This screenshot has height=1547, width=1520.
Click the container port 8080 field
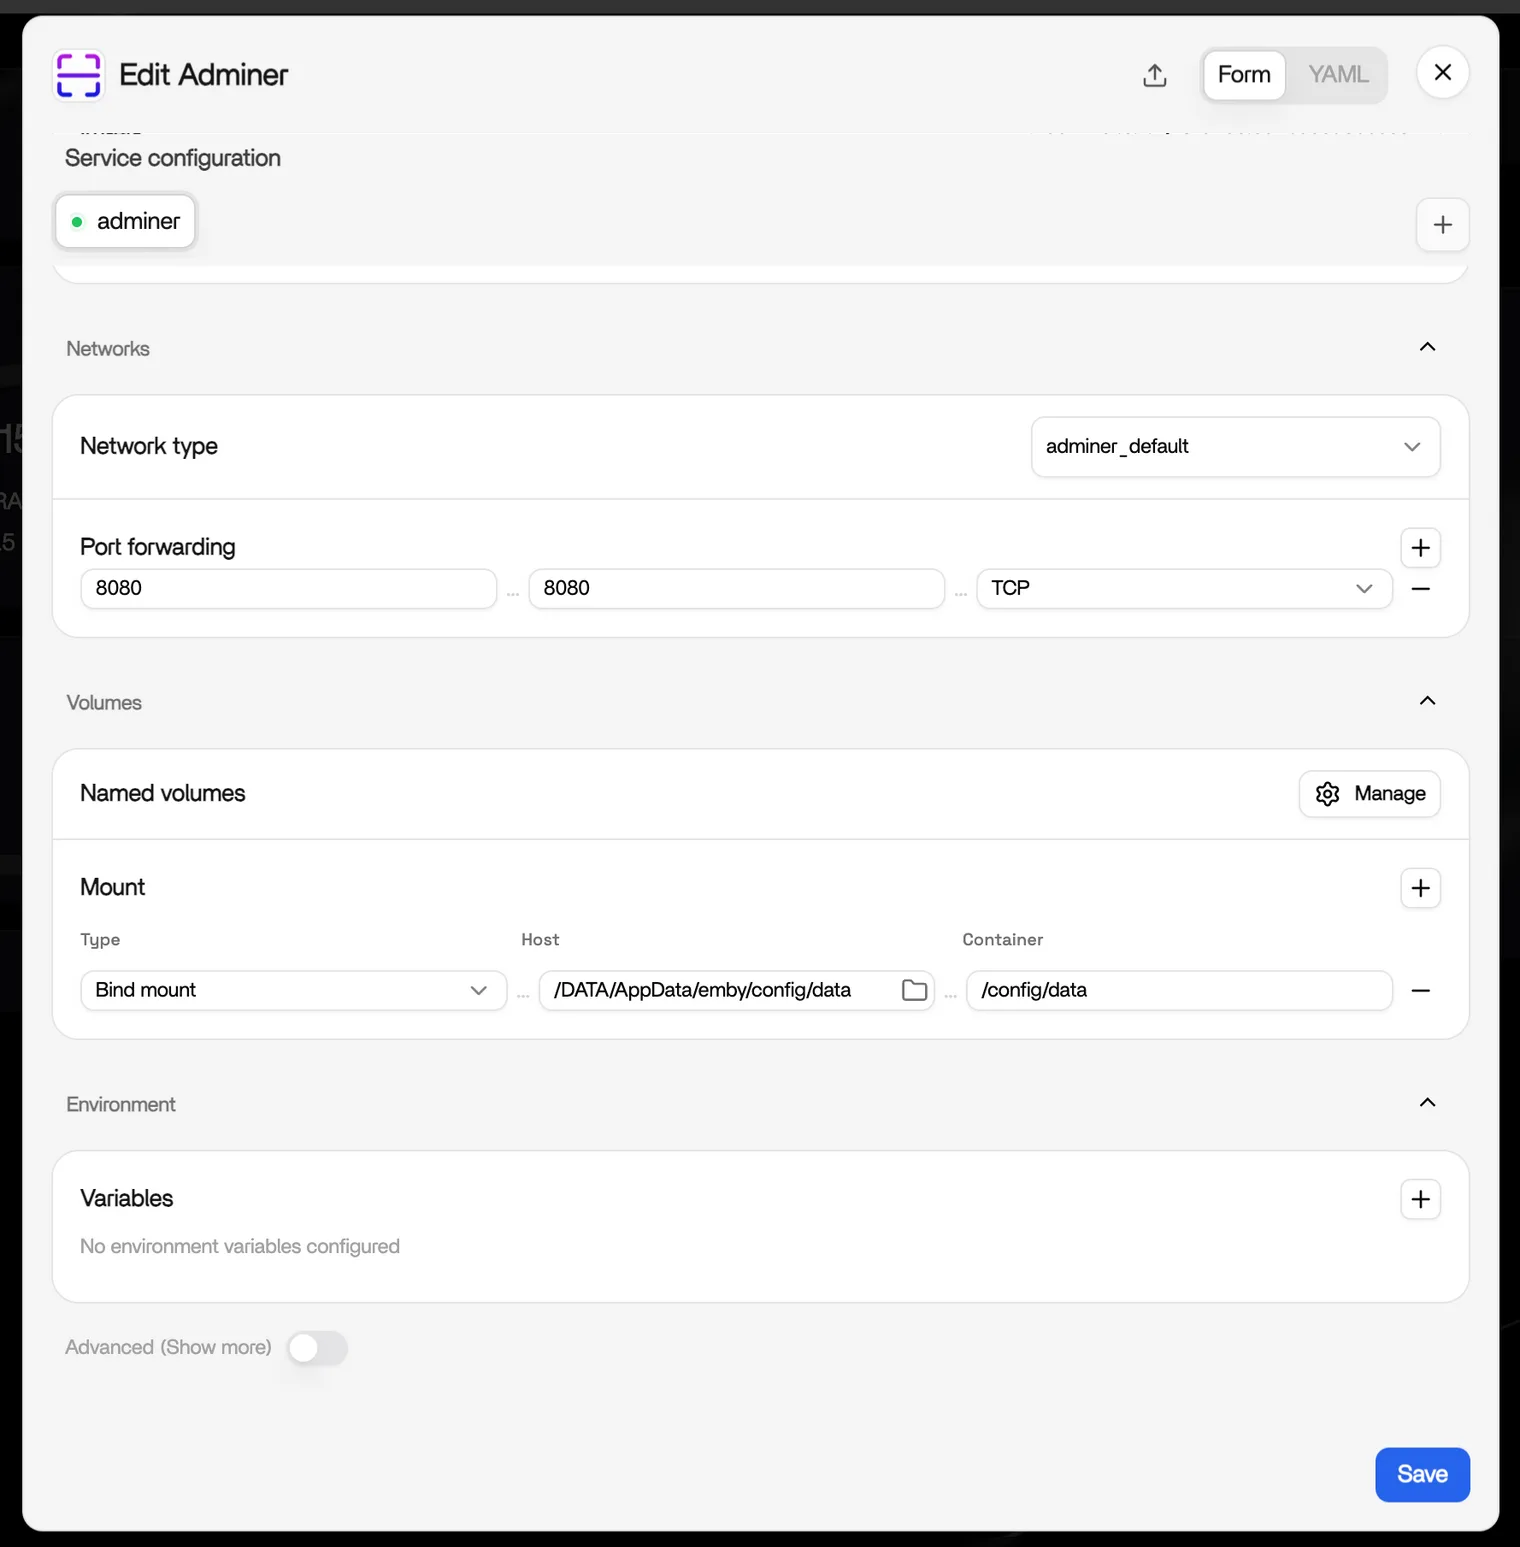(x=736, y=588)
